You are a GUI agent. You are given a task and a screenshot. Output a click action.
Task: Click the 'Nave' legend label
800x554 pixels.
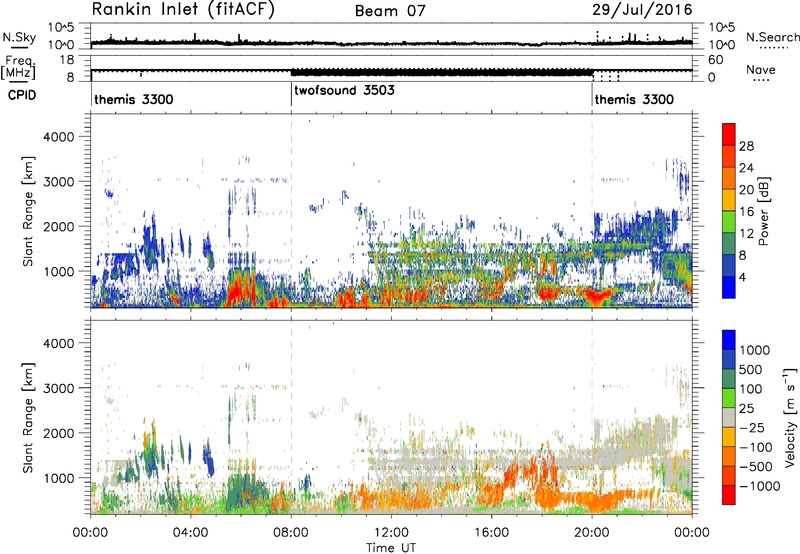[761, 70]
